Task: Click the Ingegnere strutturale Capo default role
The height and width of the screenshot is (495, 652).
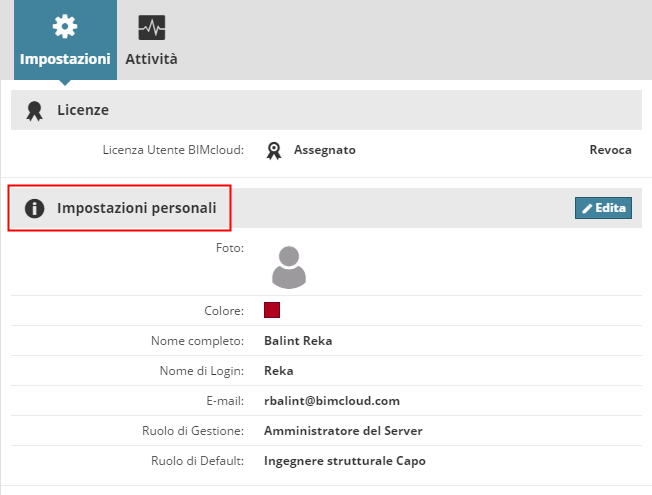Action: pyautogui.click(x=344, y=461)
